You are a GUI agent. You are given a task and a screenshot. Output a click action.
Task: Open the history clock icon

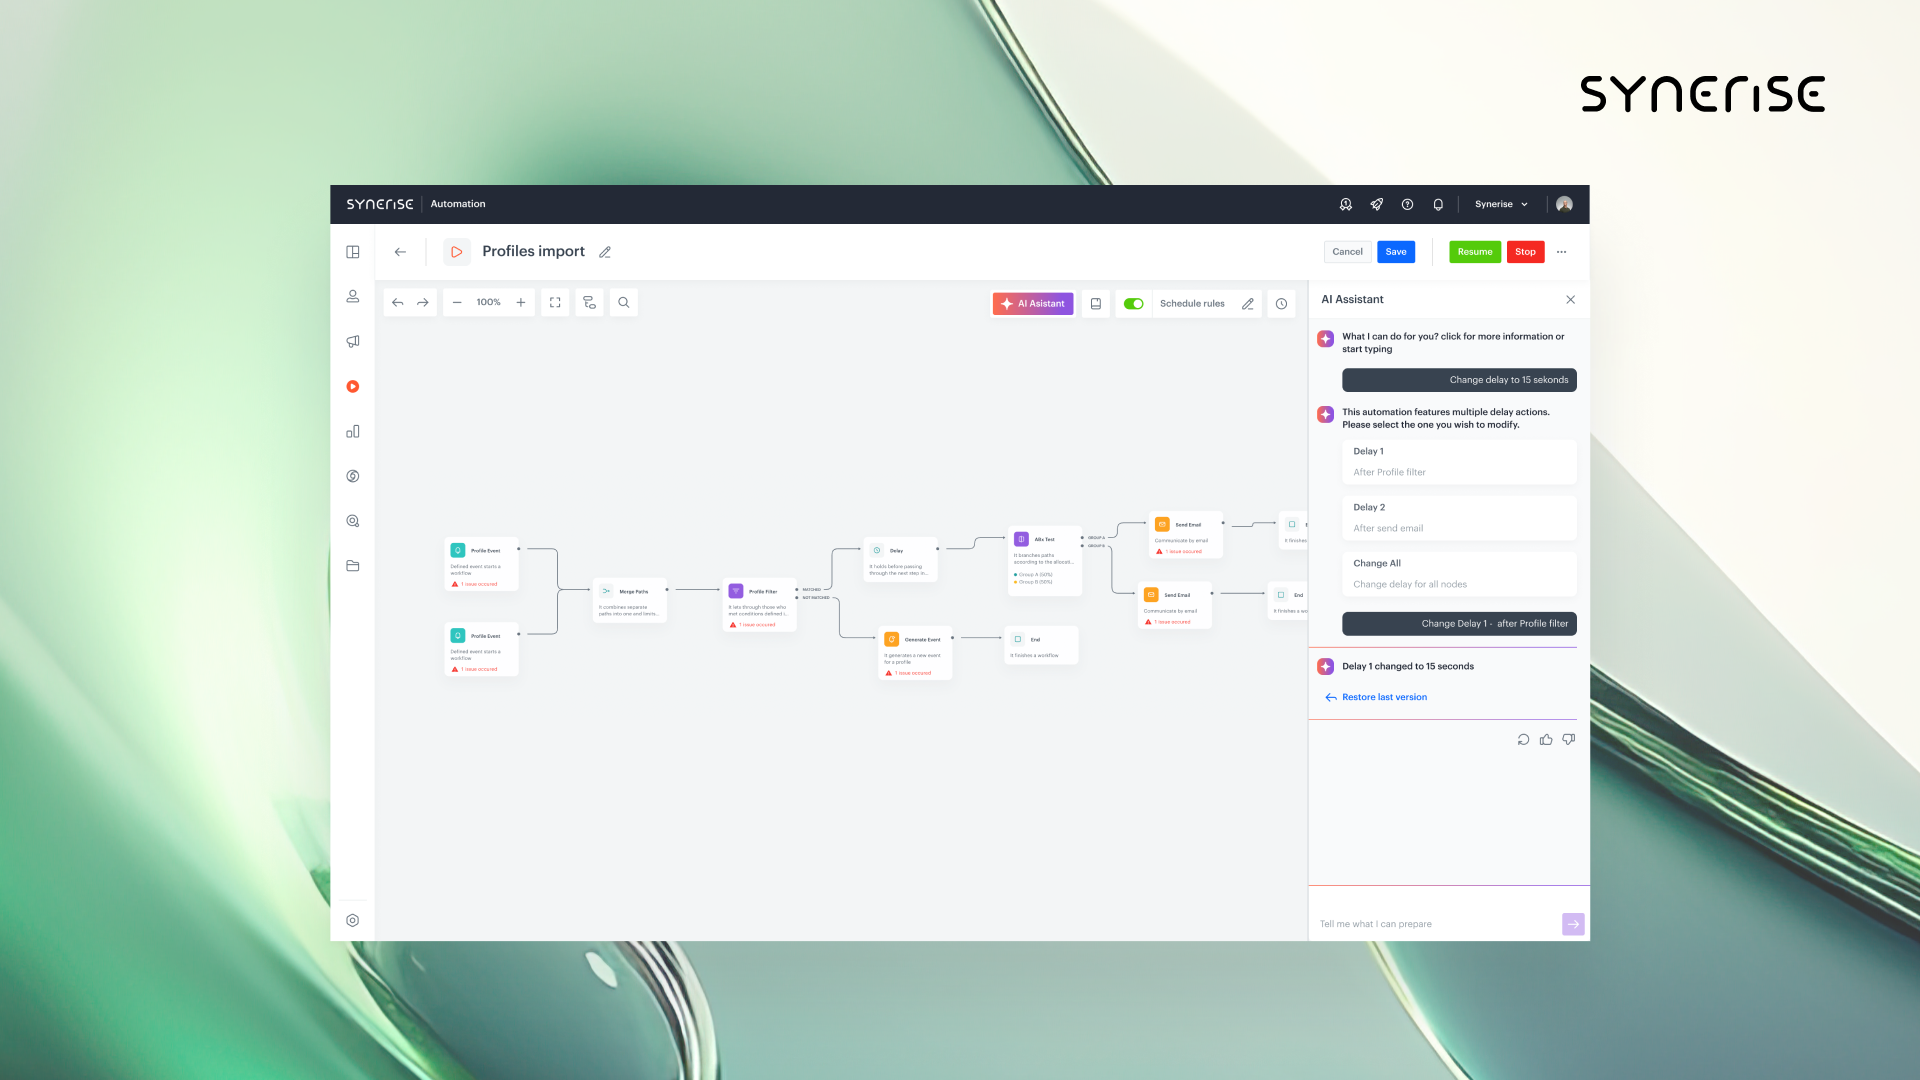pos(1281,304)
